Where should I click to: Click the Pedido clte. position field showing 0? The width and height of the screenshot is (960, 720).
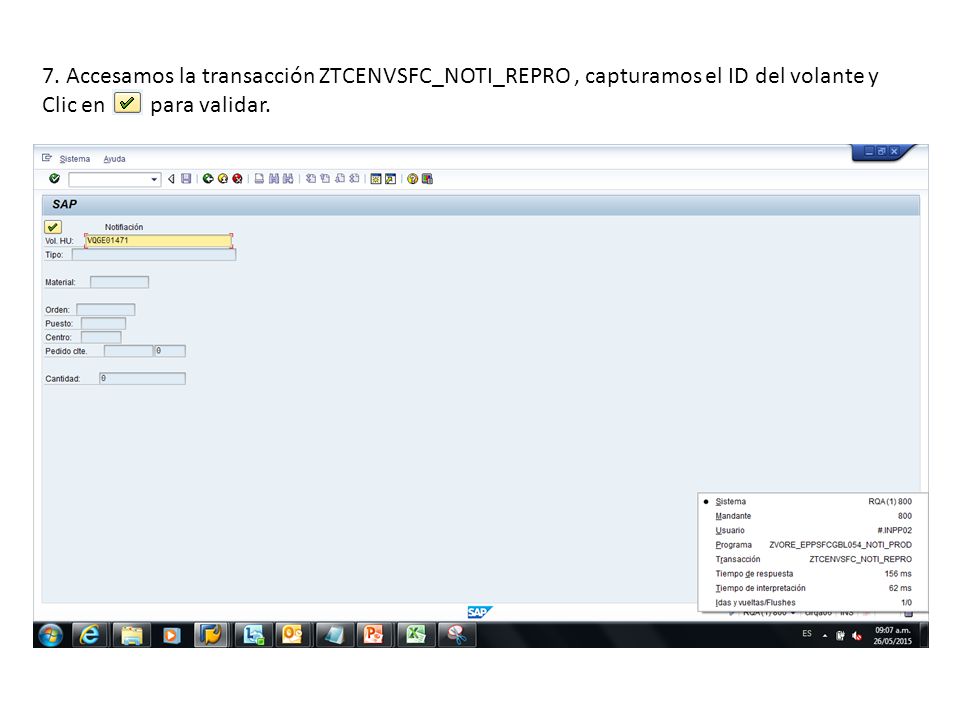[x=170, y=351]
